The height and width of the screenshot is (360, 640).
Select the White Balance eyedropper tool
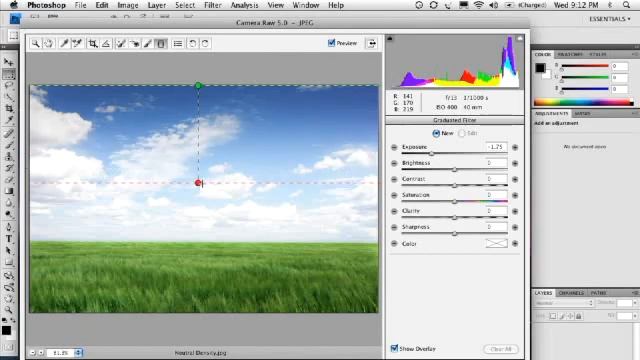point(64,43)
